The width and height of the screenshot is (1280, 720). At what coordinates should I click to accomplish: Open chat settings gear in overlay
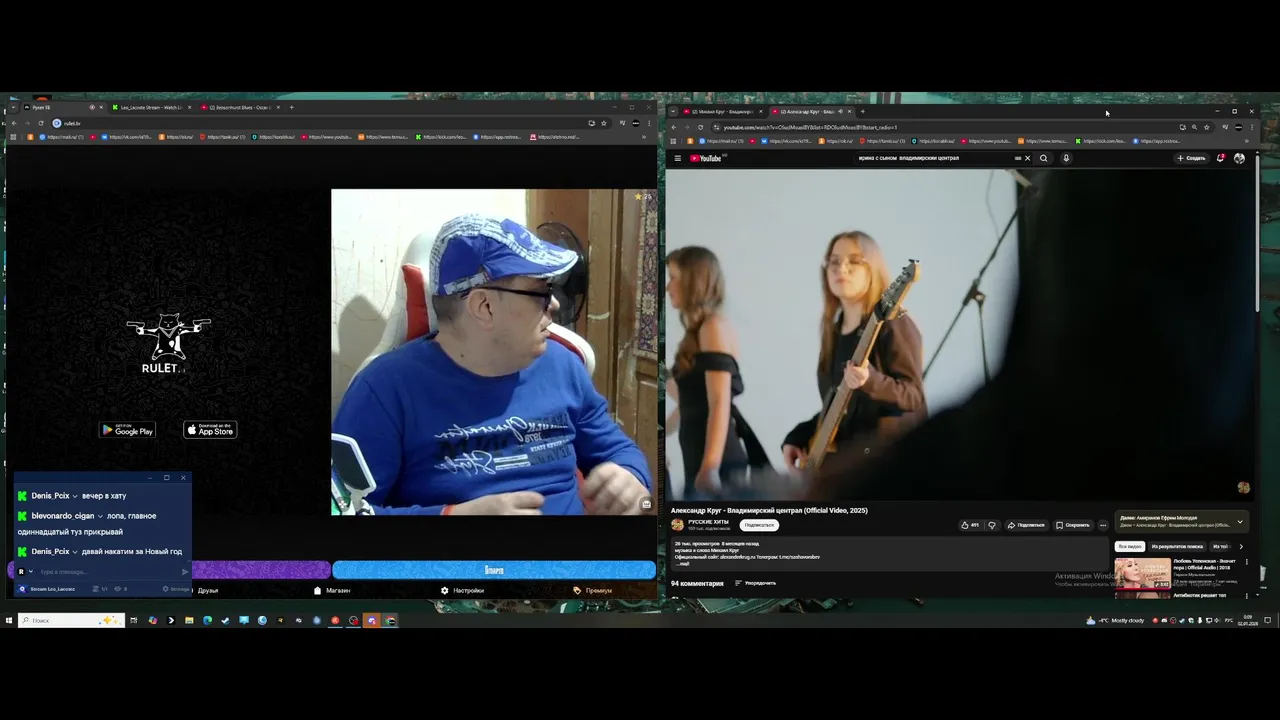178,589
